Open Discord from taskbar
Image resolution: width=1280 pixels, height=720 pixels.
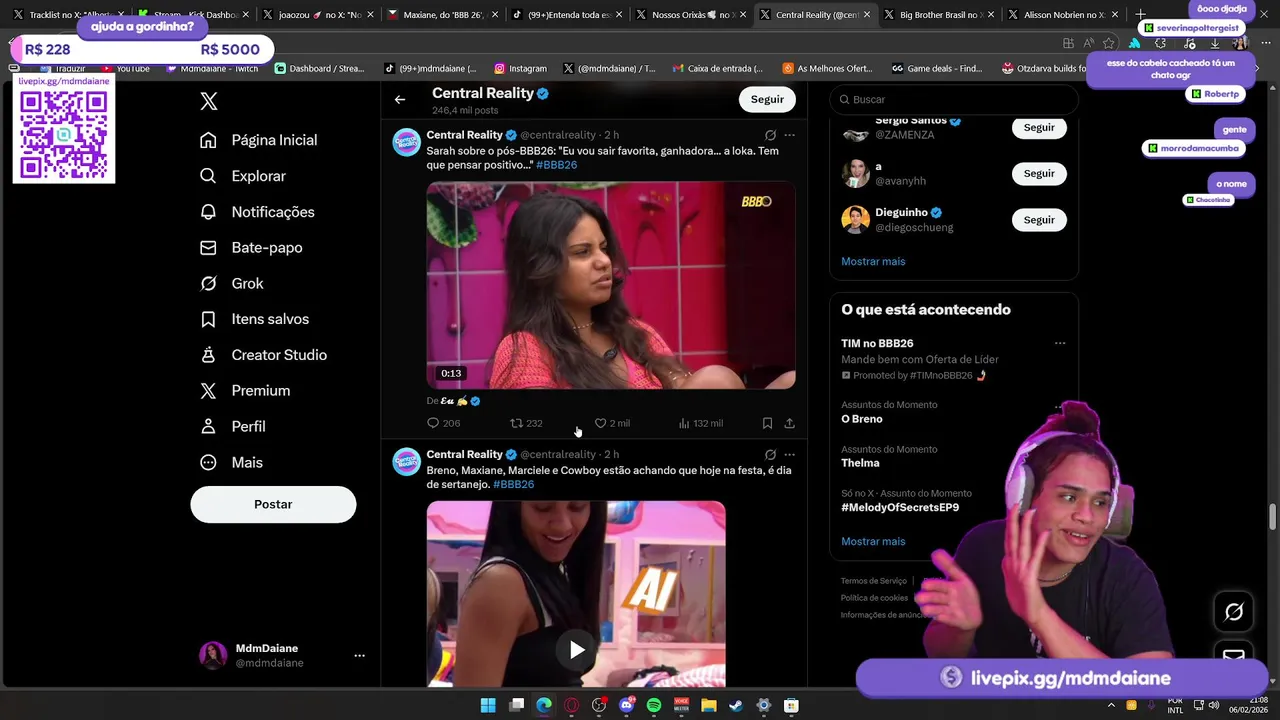[627, 705]
